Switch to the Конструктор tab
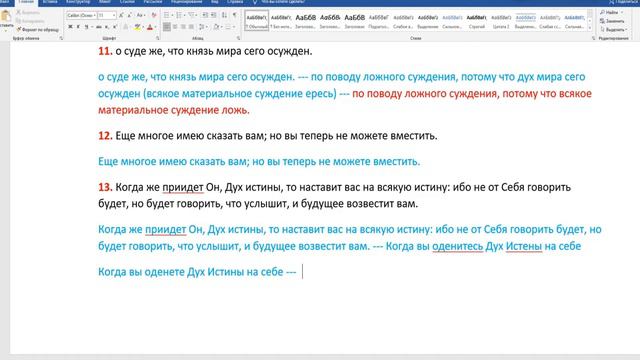640x360 pixels. pos(78,2)
